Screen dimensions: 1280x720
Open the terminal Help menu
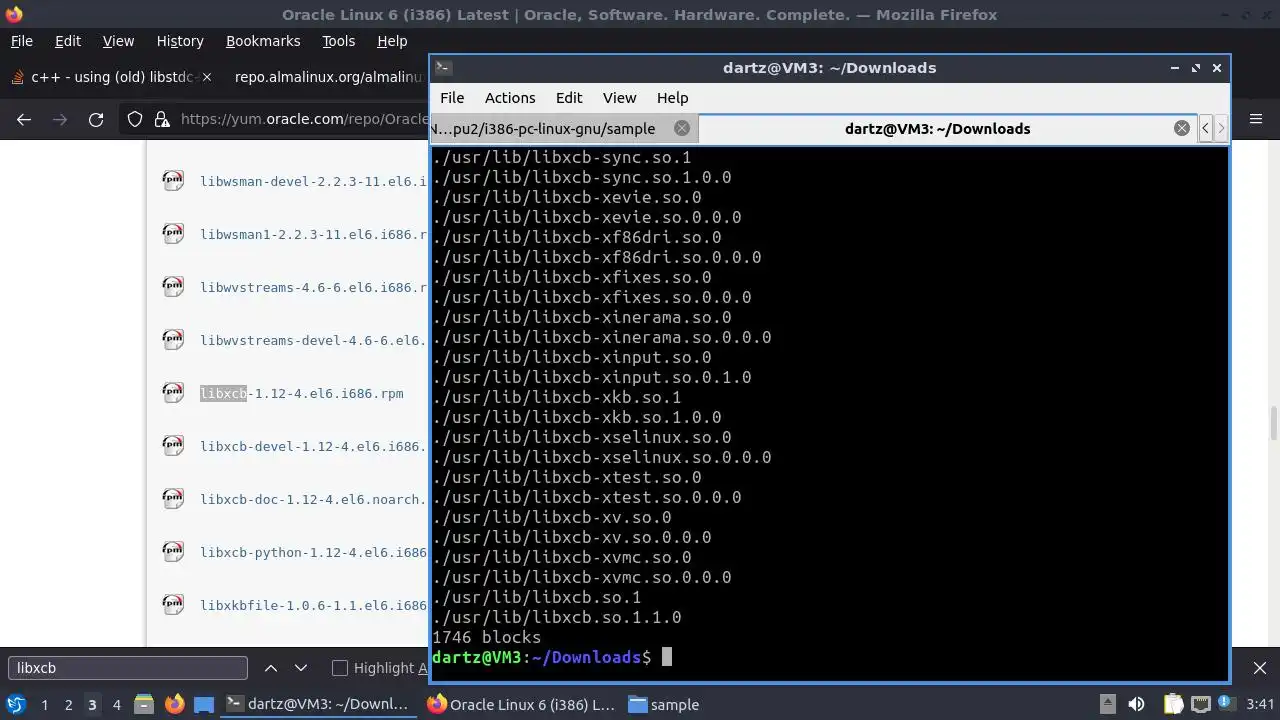[672, 98]
